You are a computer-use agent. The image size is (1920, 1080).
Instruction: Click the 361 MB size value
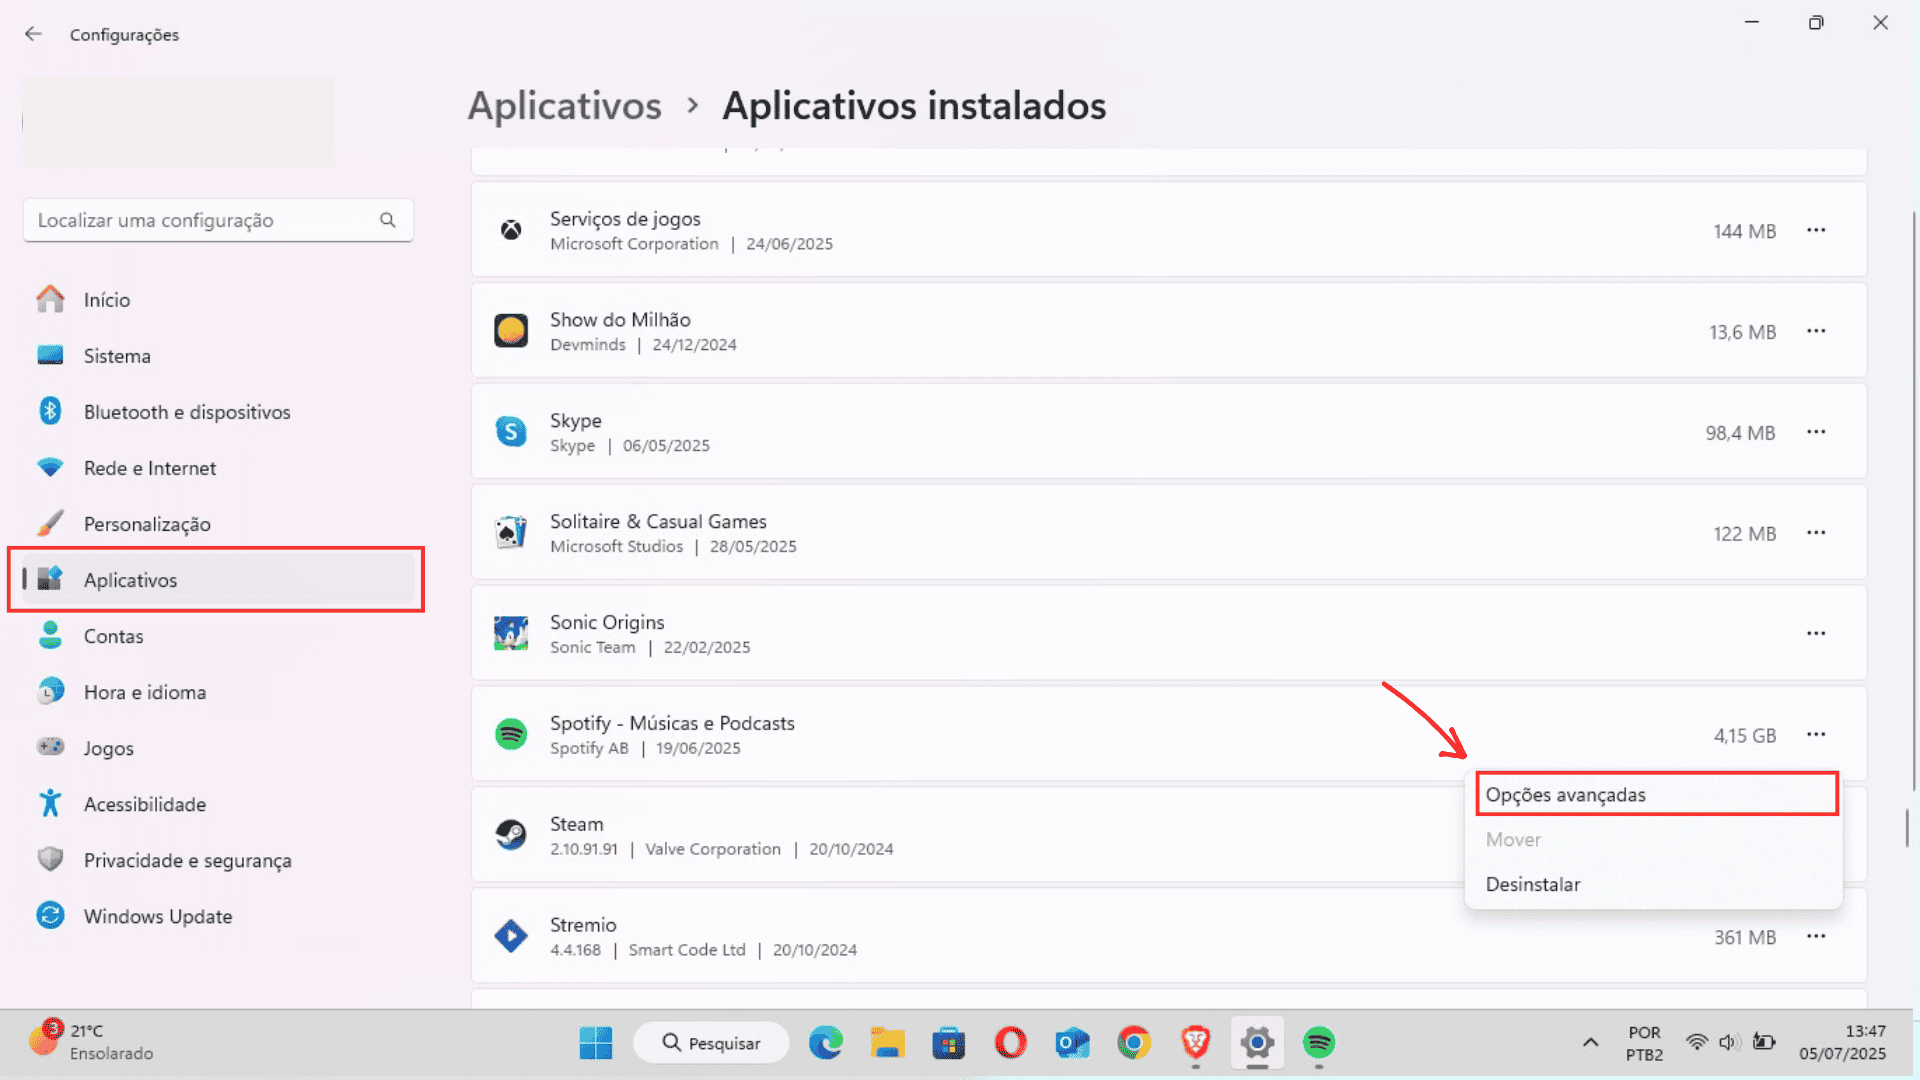1745,937
